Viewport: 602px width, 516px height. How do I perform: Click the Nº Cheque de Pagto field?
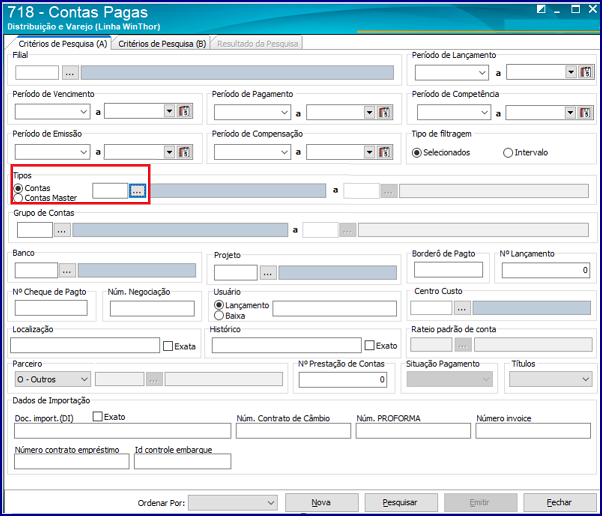point(51,308)
